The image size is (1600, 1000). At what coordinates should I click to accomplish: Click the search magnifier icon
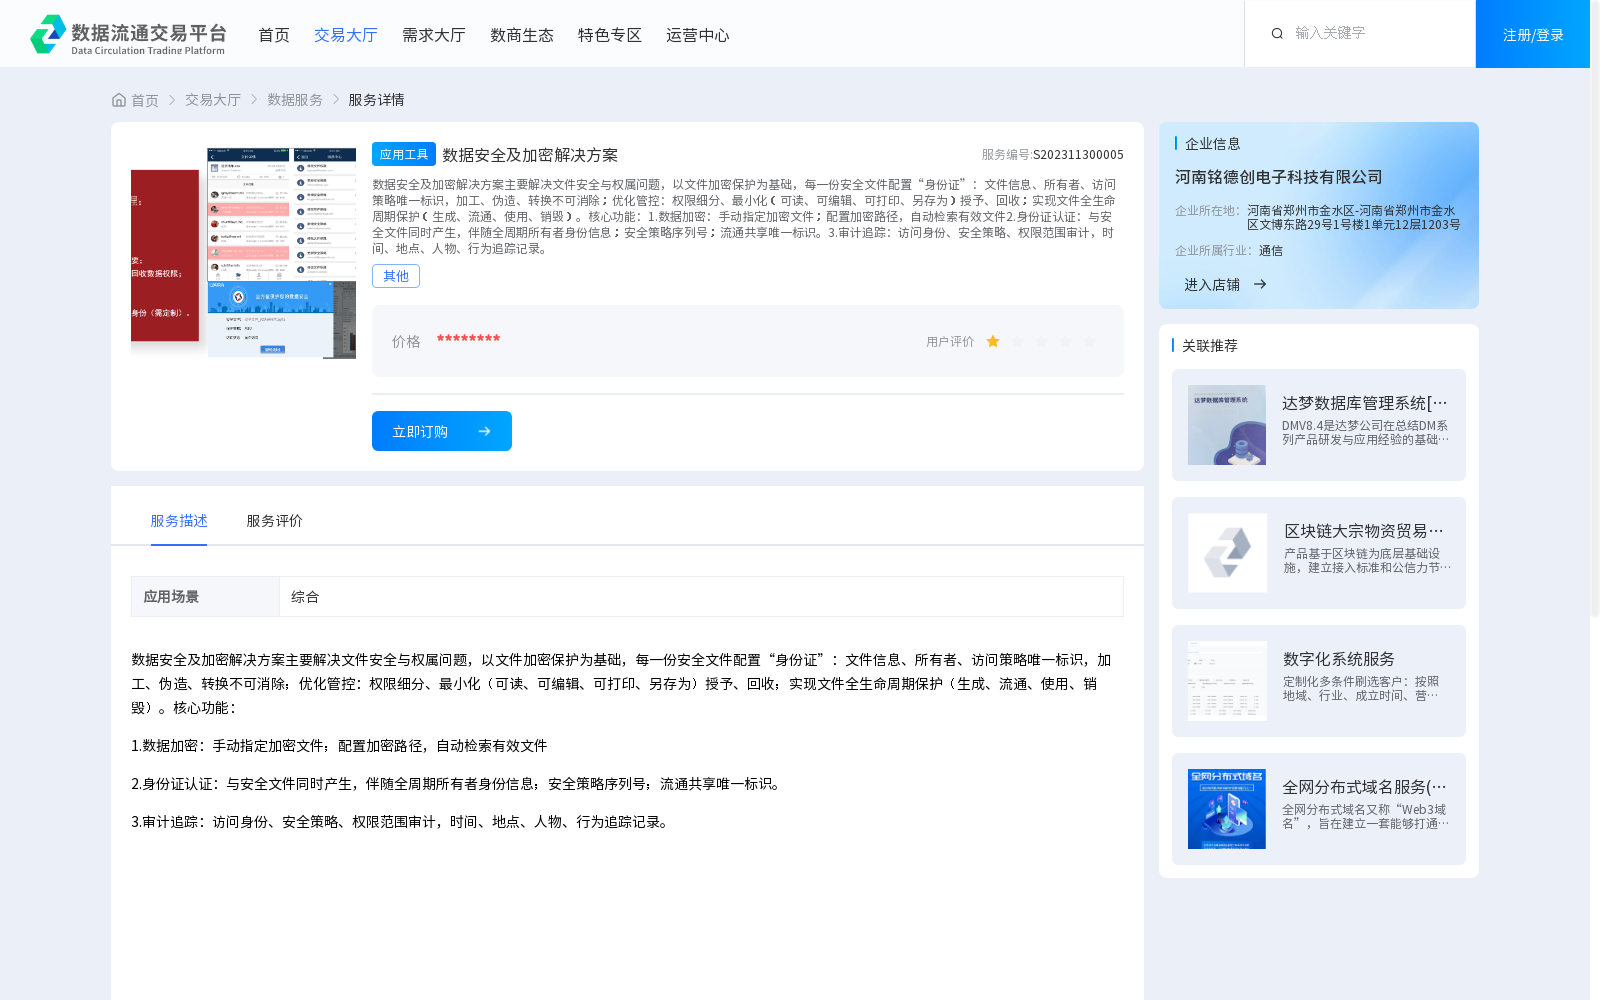pos(1277,33)
